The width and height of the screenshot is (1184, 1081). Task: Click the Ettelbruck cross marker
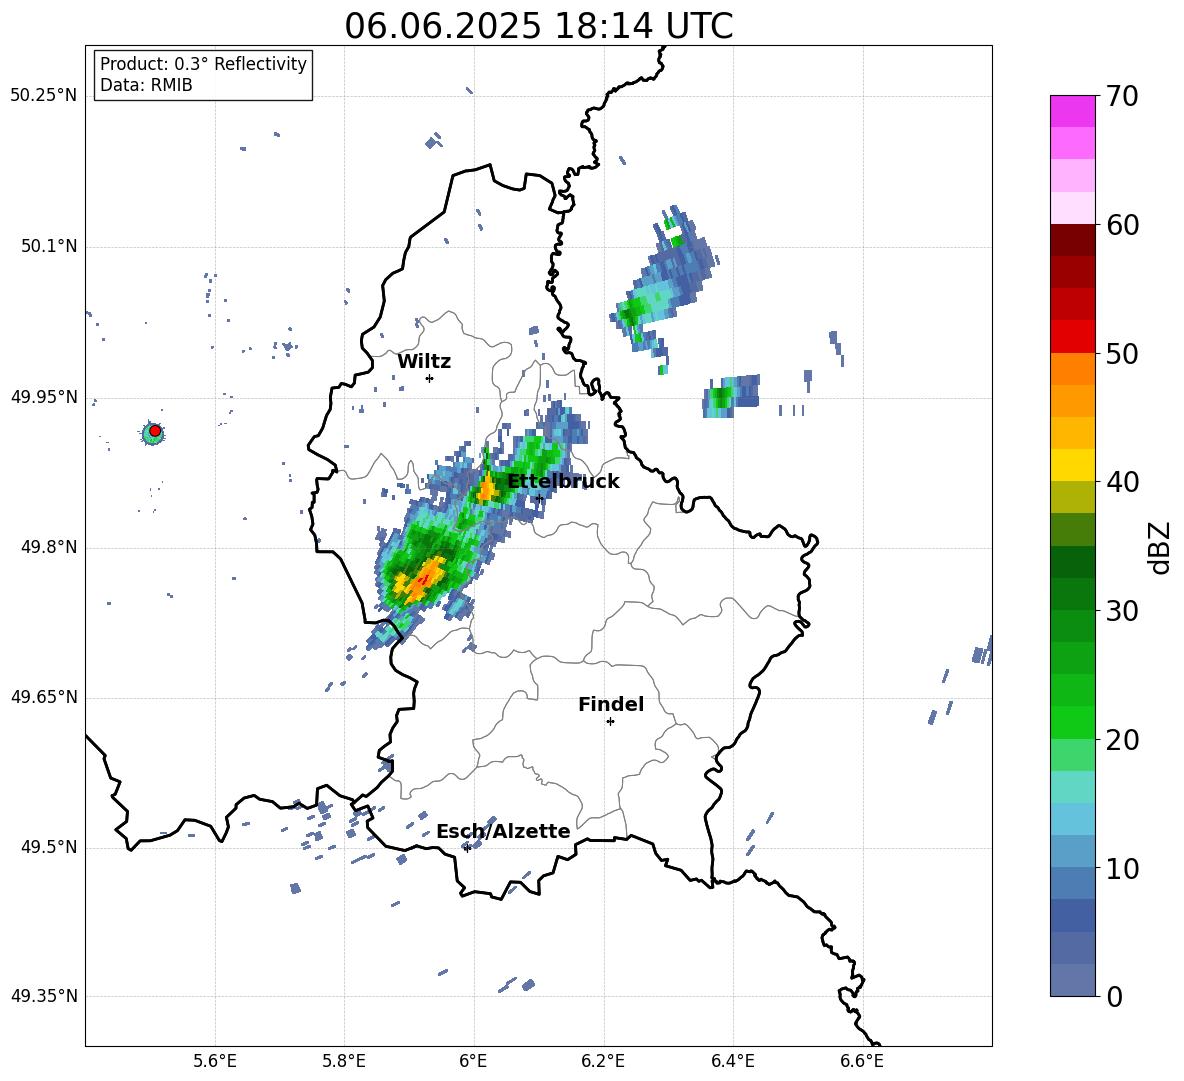pyautogui.click(x=538, y=498)
